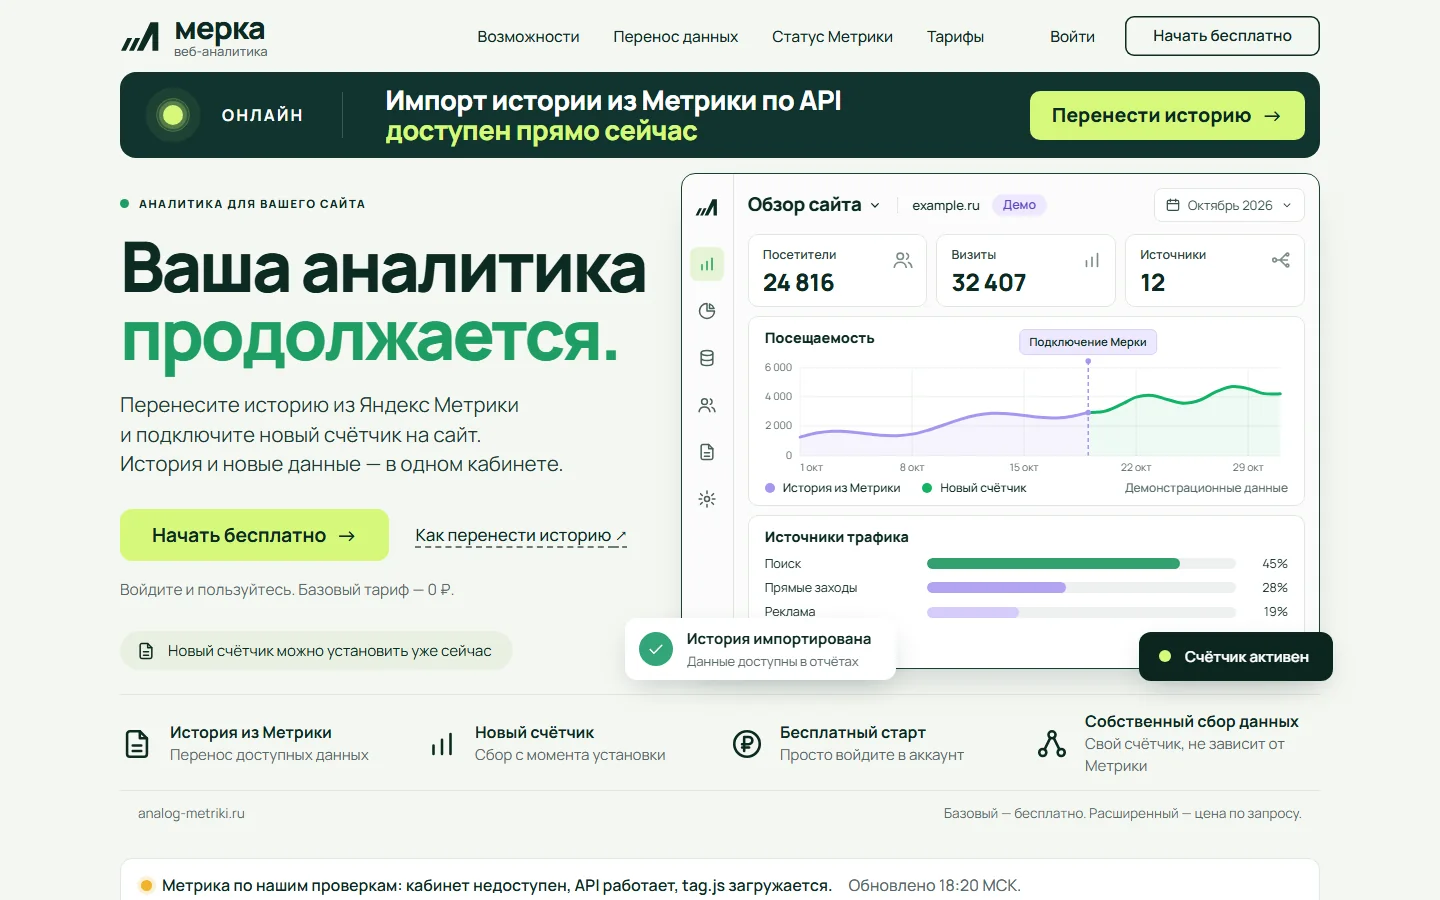Open the Тарифы navigation item

tap(955, 37)
